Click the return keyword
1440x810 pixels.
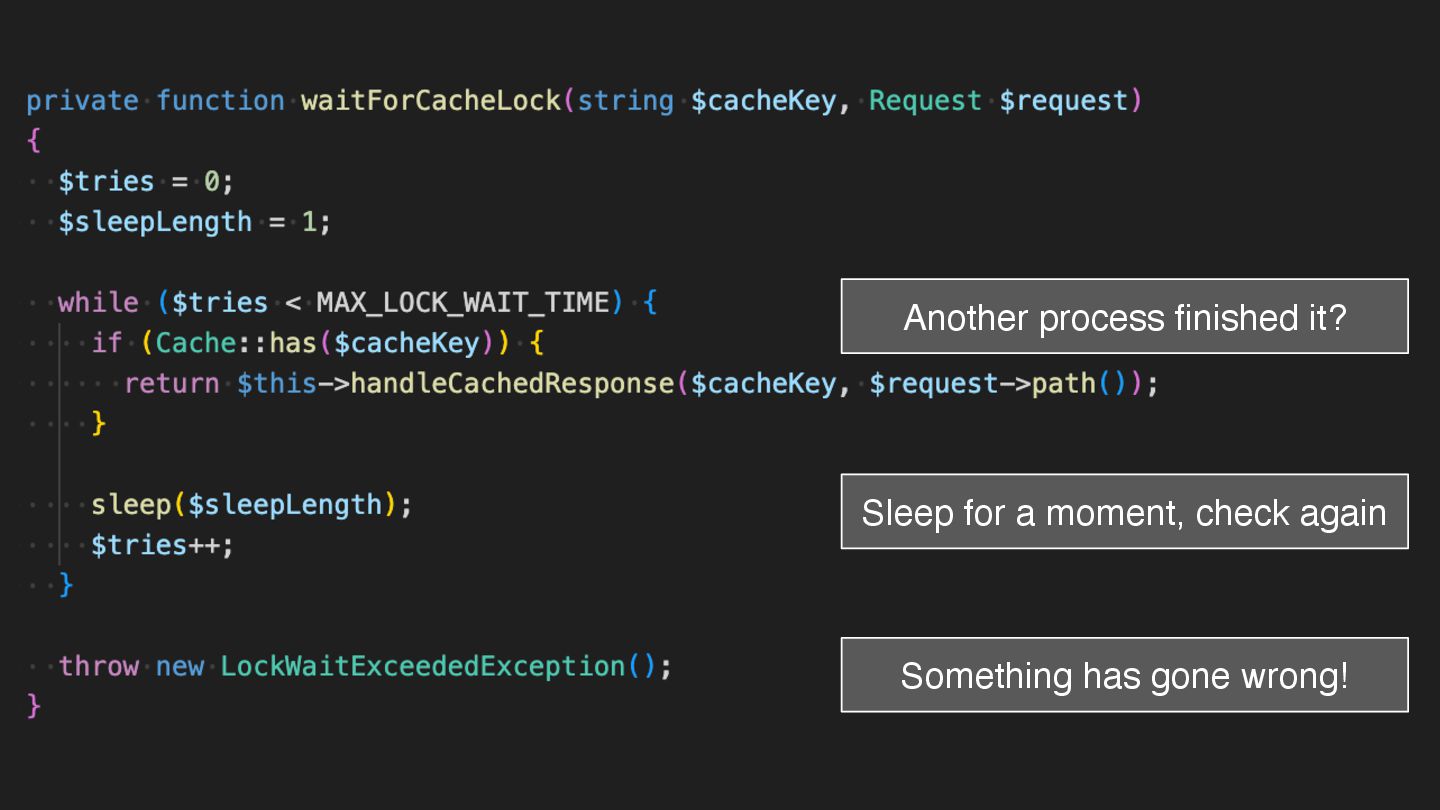point(171,384)
